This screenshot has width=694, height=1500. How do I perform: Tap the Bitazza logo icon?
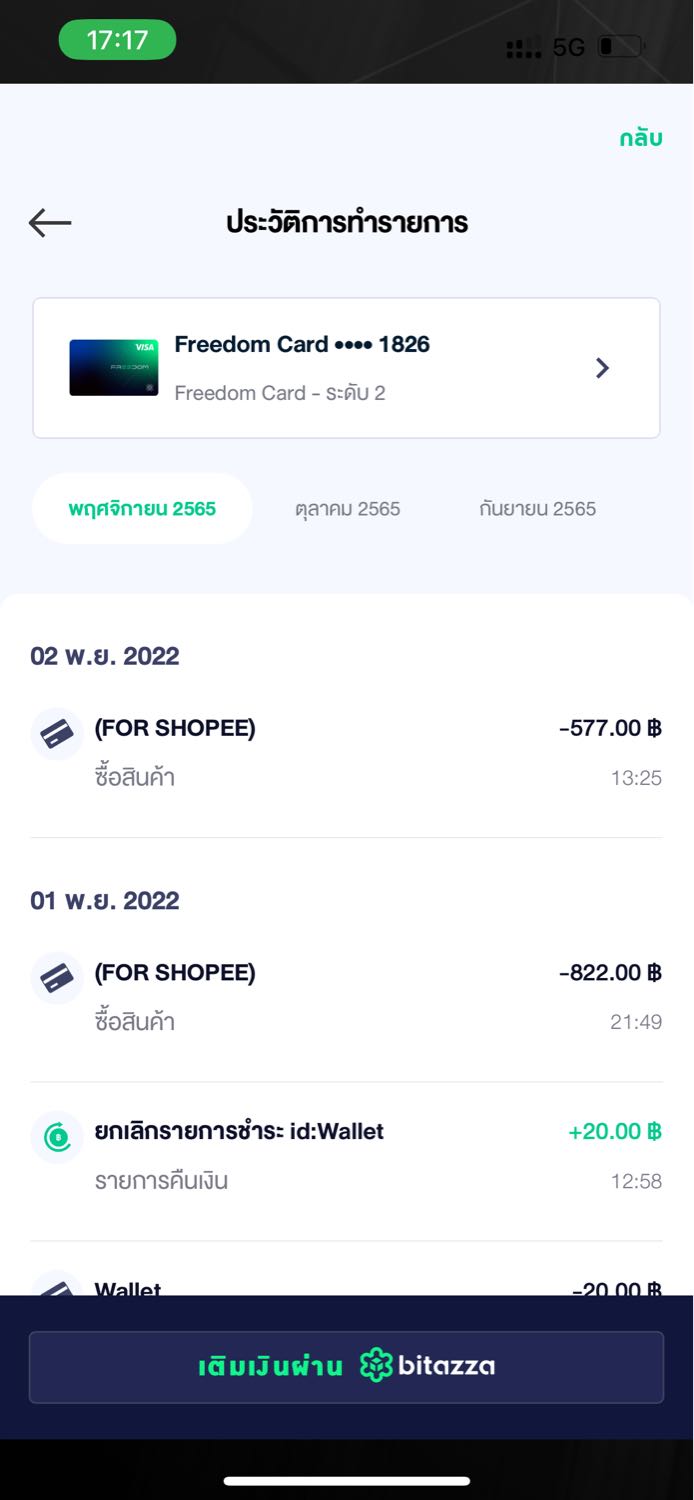pos(376,1366)
